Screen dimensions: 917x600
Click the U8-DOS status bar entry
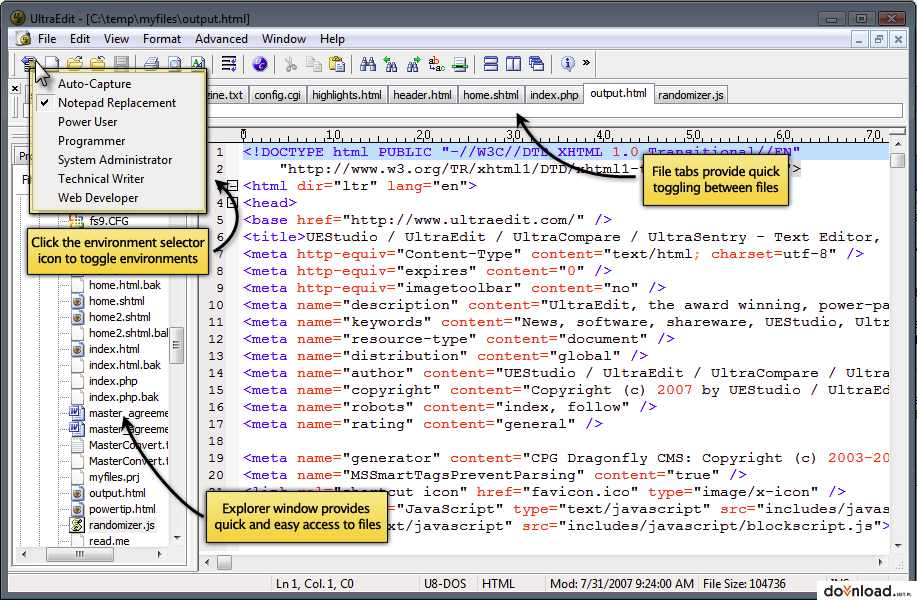[445, 584]
